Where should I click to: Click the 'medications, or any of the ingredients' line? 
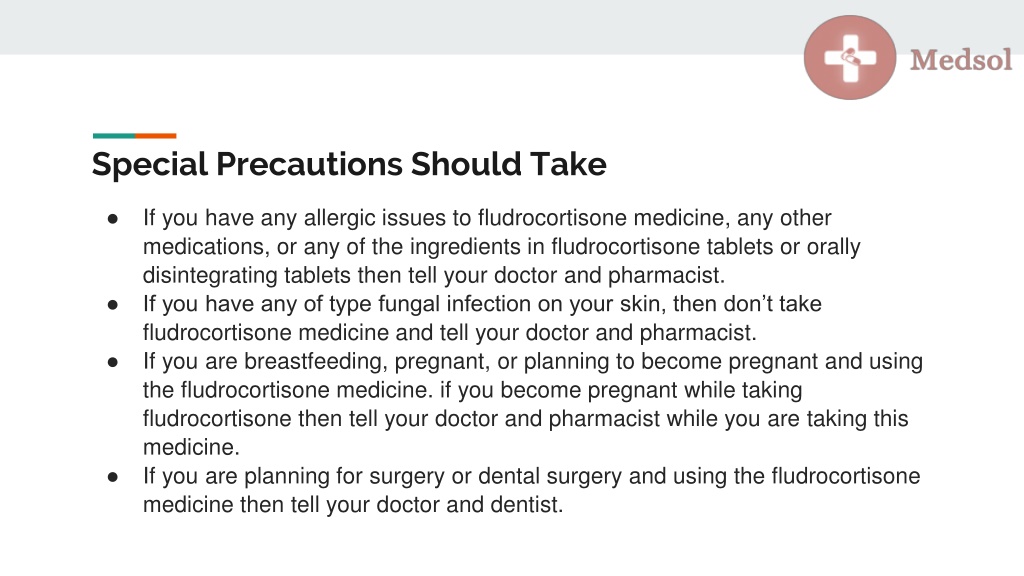click(502, 247)
